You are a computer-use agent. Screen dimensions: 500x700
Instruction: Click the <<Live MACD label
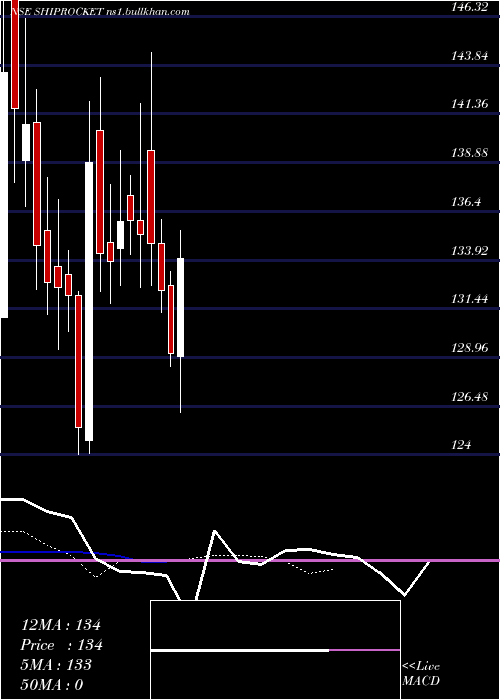tap(421, 674)
